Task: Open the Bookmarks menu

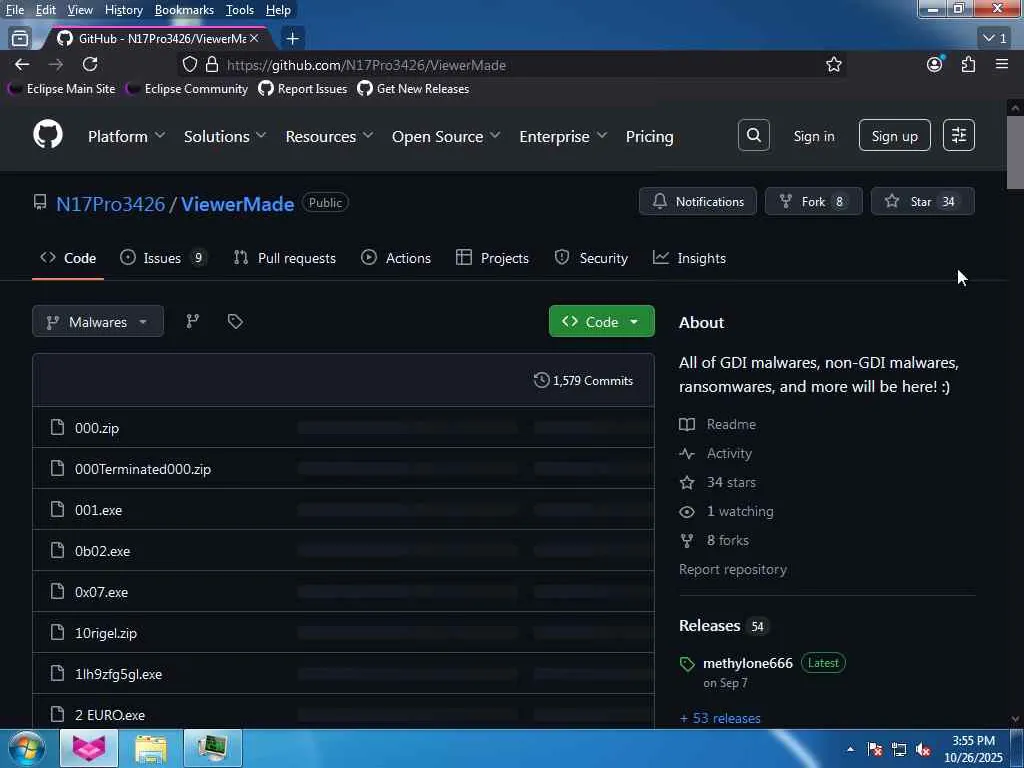Action: (184, 10)
